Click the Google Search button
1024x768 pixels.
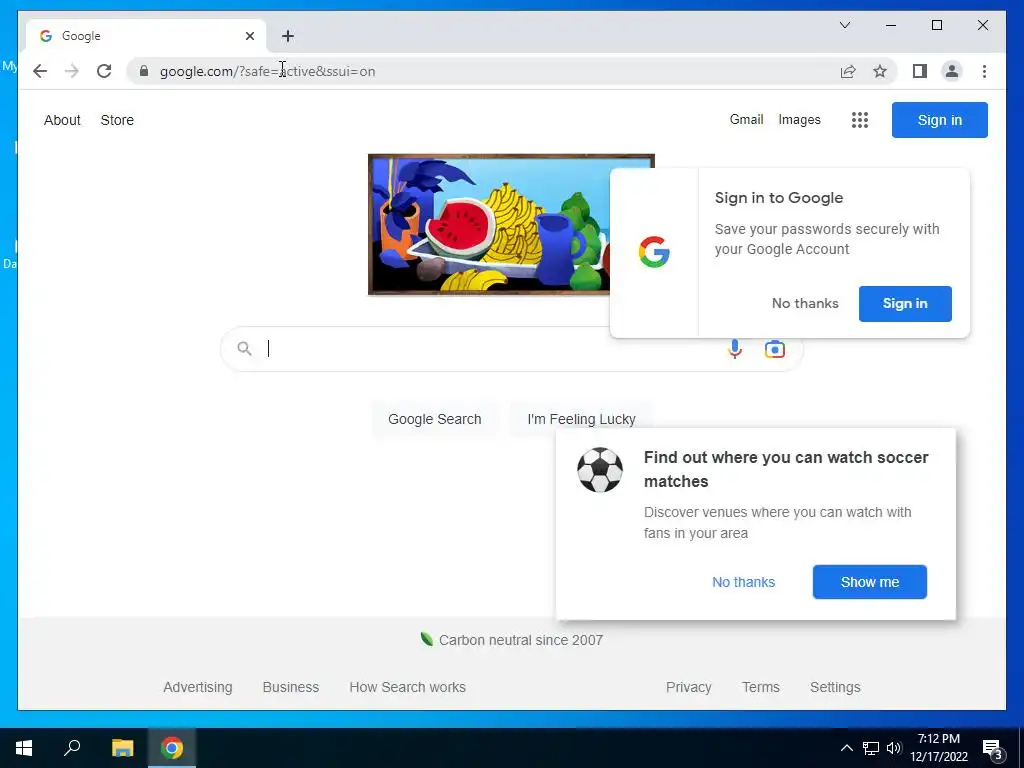[435, 419]
